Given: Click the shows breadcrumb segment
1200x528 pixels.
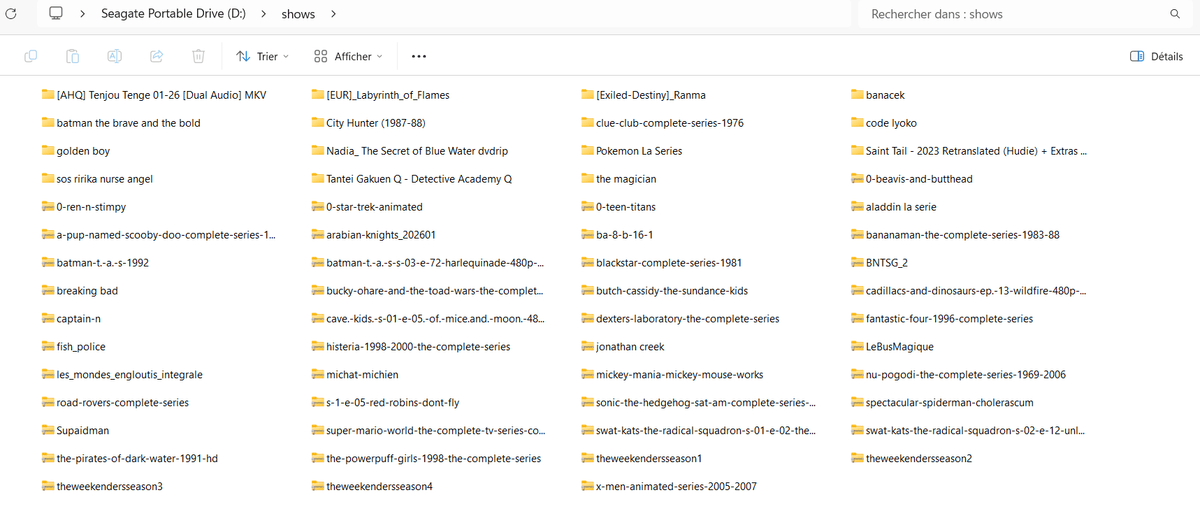Looking at the screenshot, I should click(298, 14).
